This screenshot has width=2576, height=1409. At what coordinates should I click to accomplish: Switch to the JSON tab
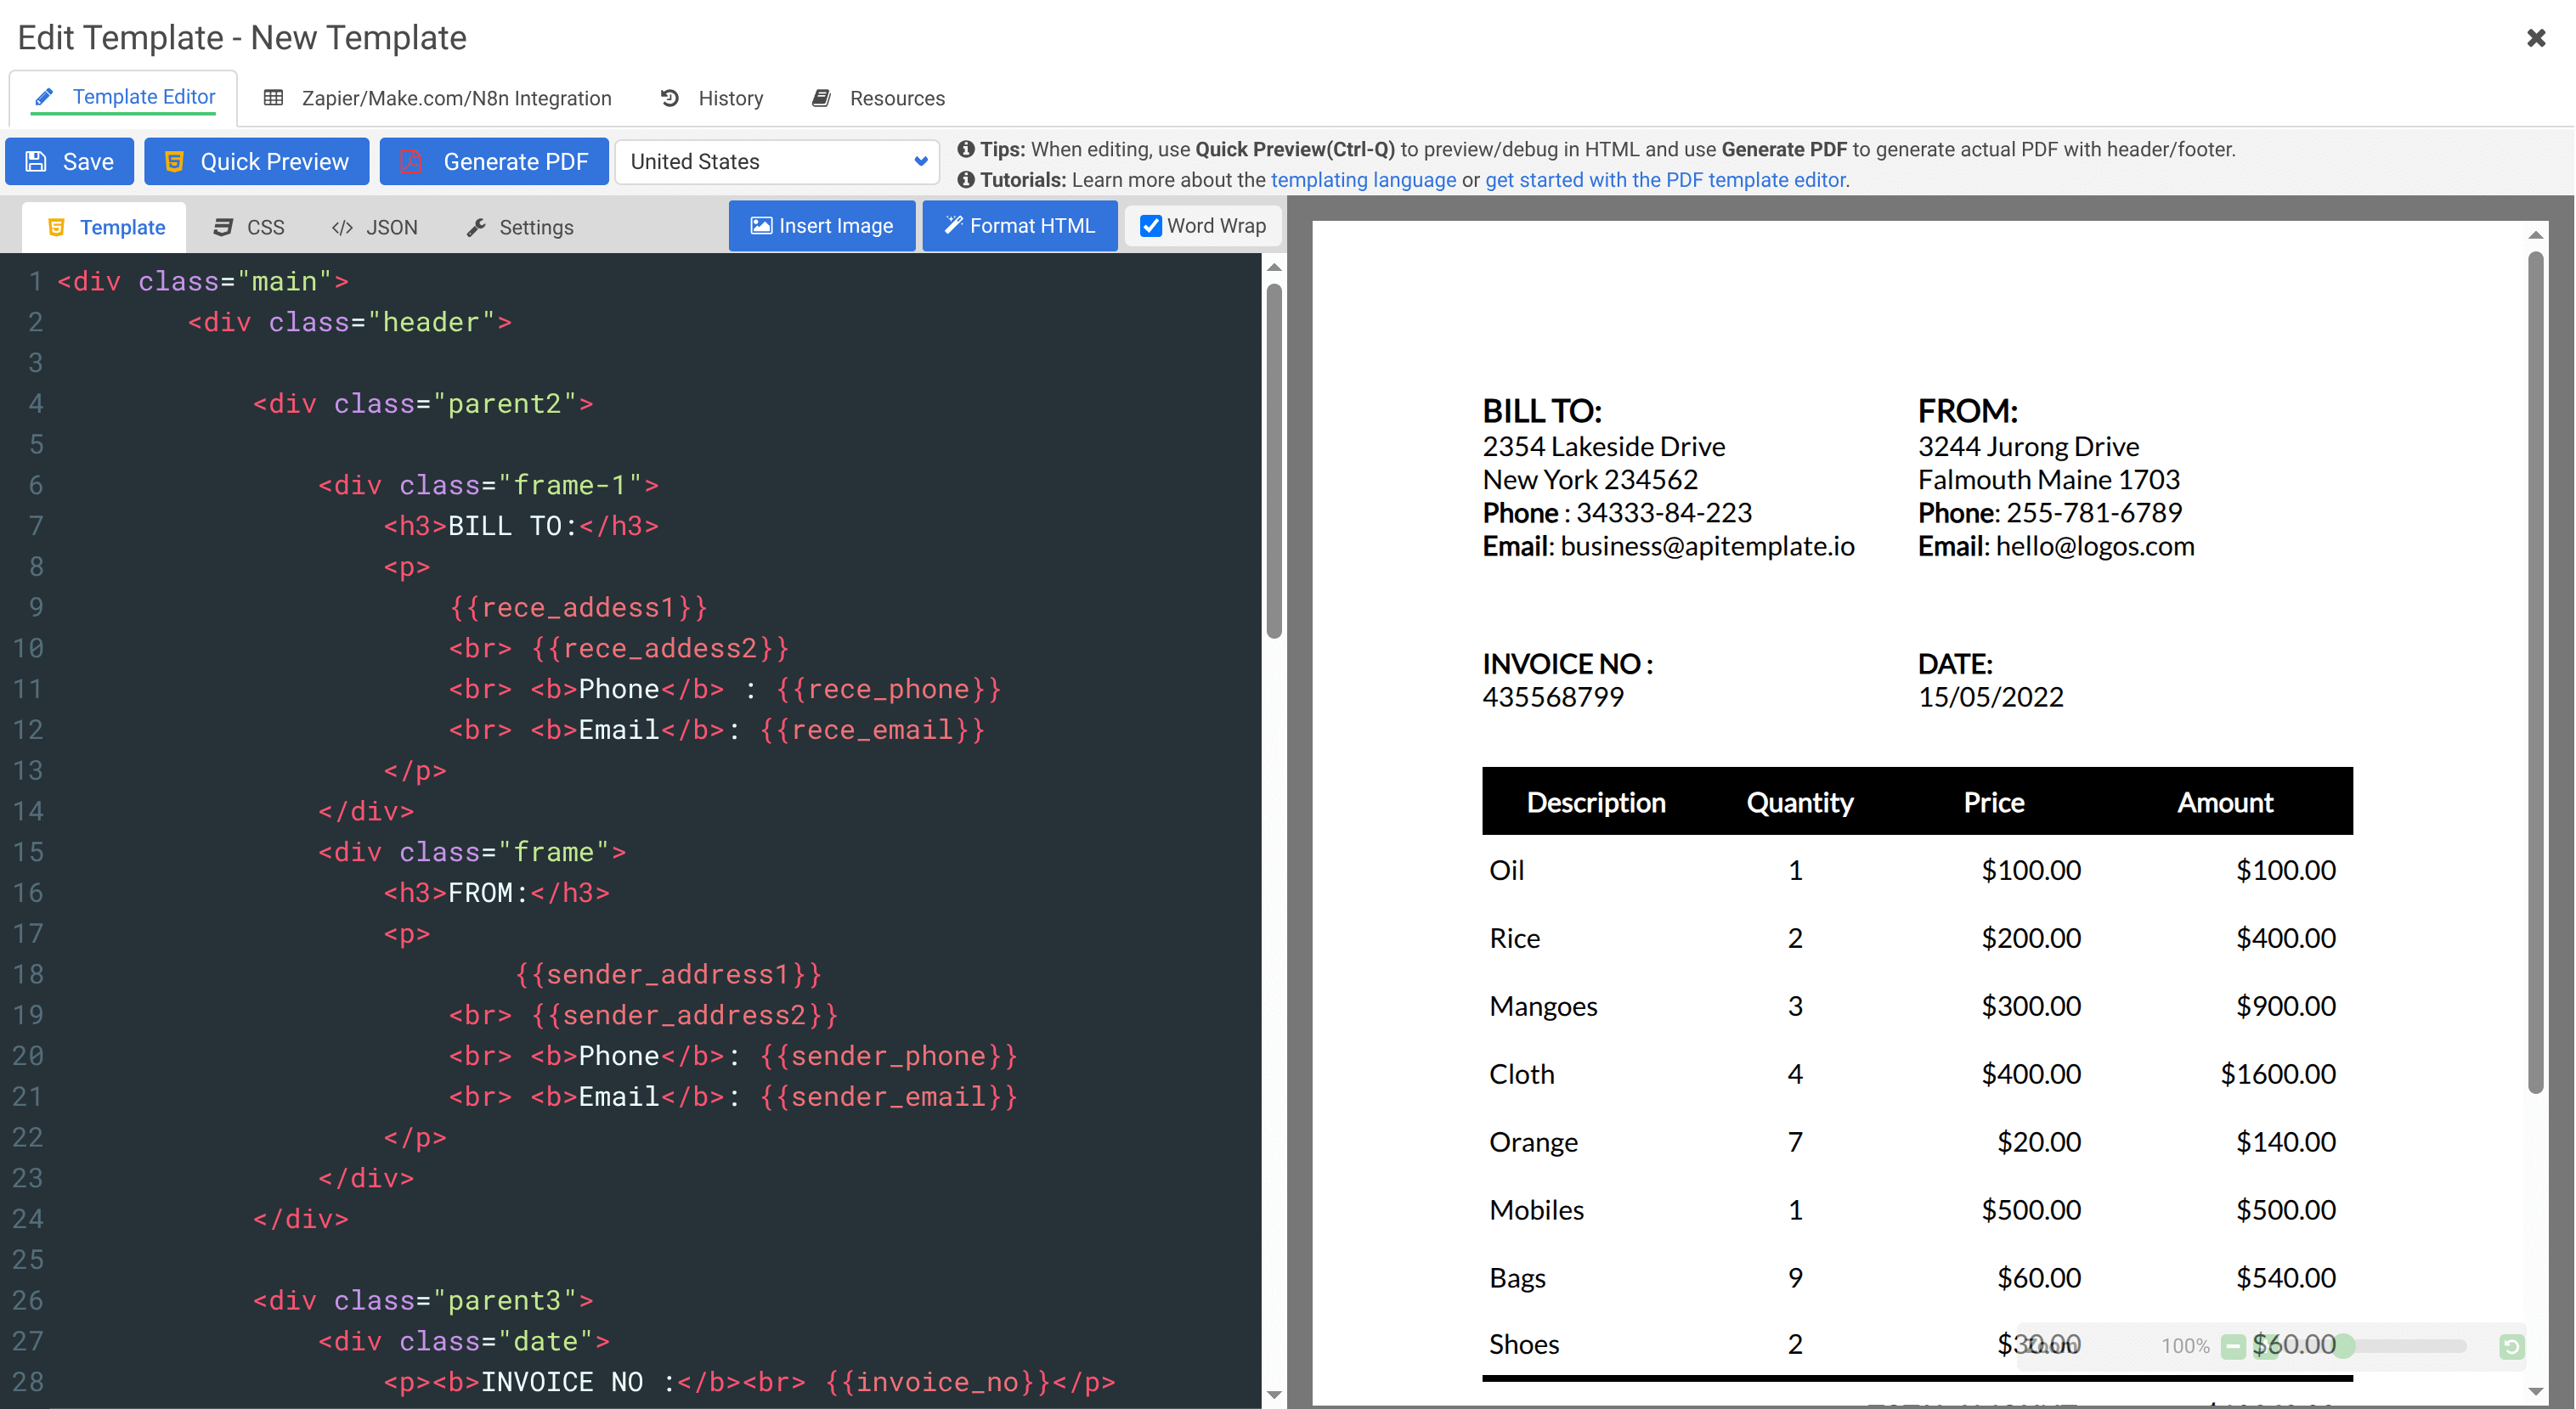click(374, 227)
